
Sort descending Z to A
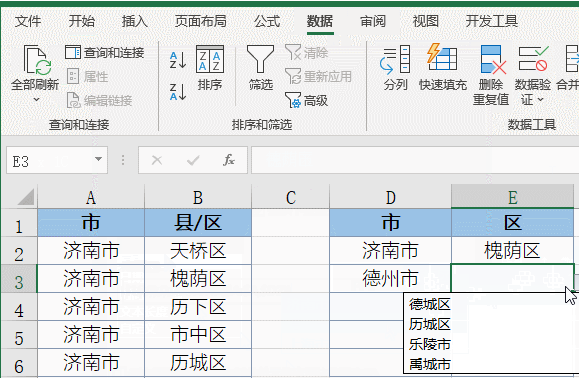pyautogui.click(x=177, y=92)
